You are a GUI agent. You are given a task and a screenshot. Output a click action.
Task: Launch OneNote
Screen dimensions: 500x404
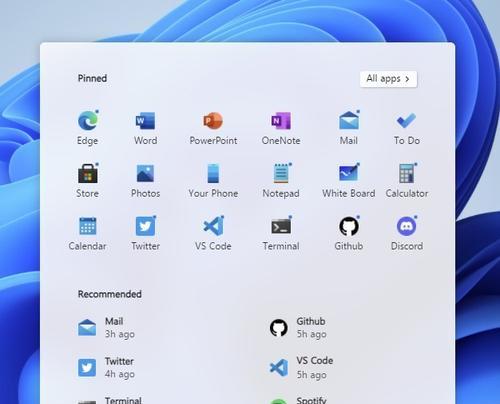pos(281,128)
